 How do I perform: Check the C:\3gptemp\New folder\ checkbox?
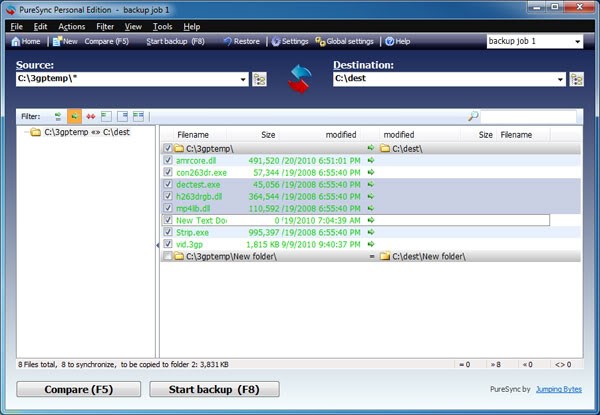(168, 256)
